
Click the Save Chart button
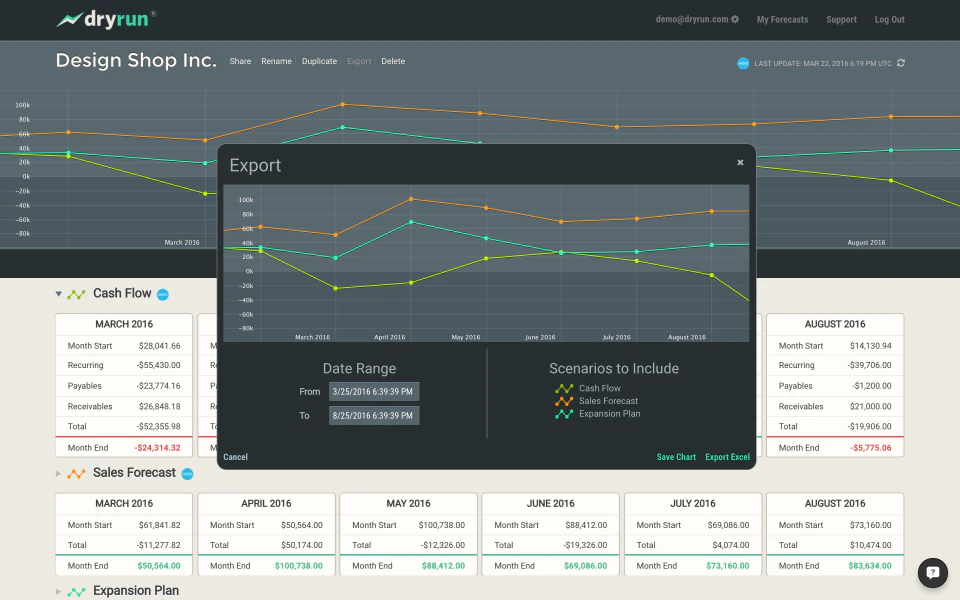point(676,457)
